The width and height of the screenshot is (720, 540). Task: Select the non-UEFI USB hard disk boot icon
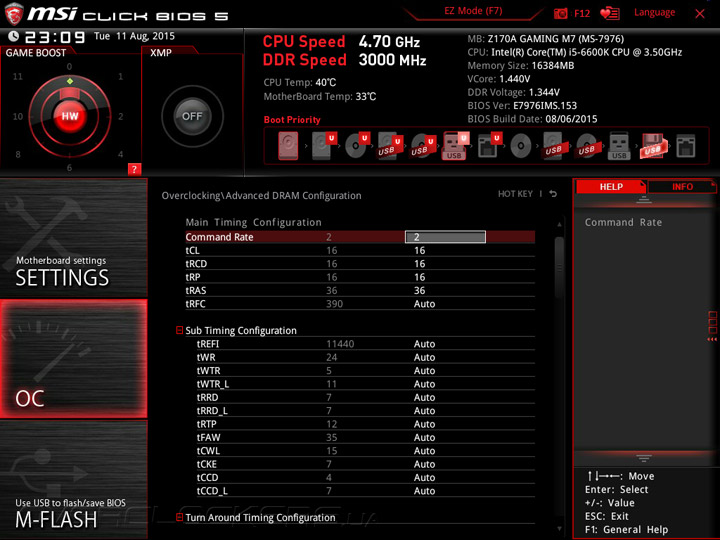click(553, 146)
